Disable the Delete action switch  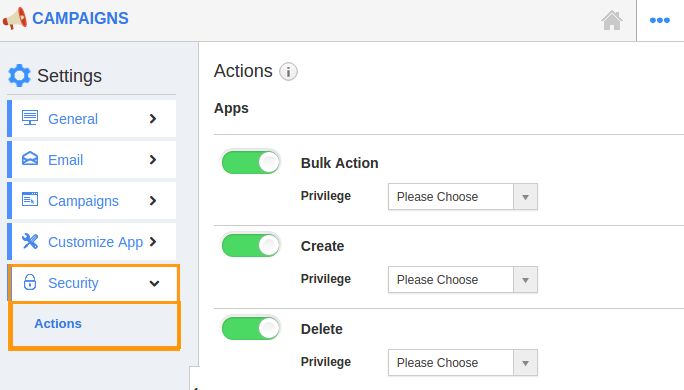250,328
